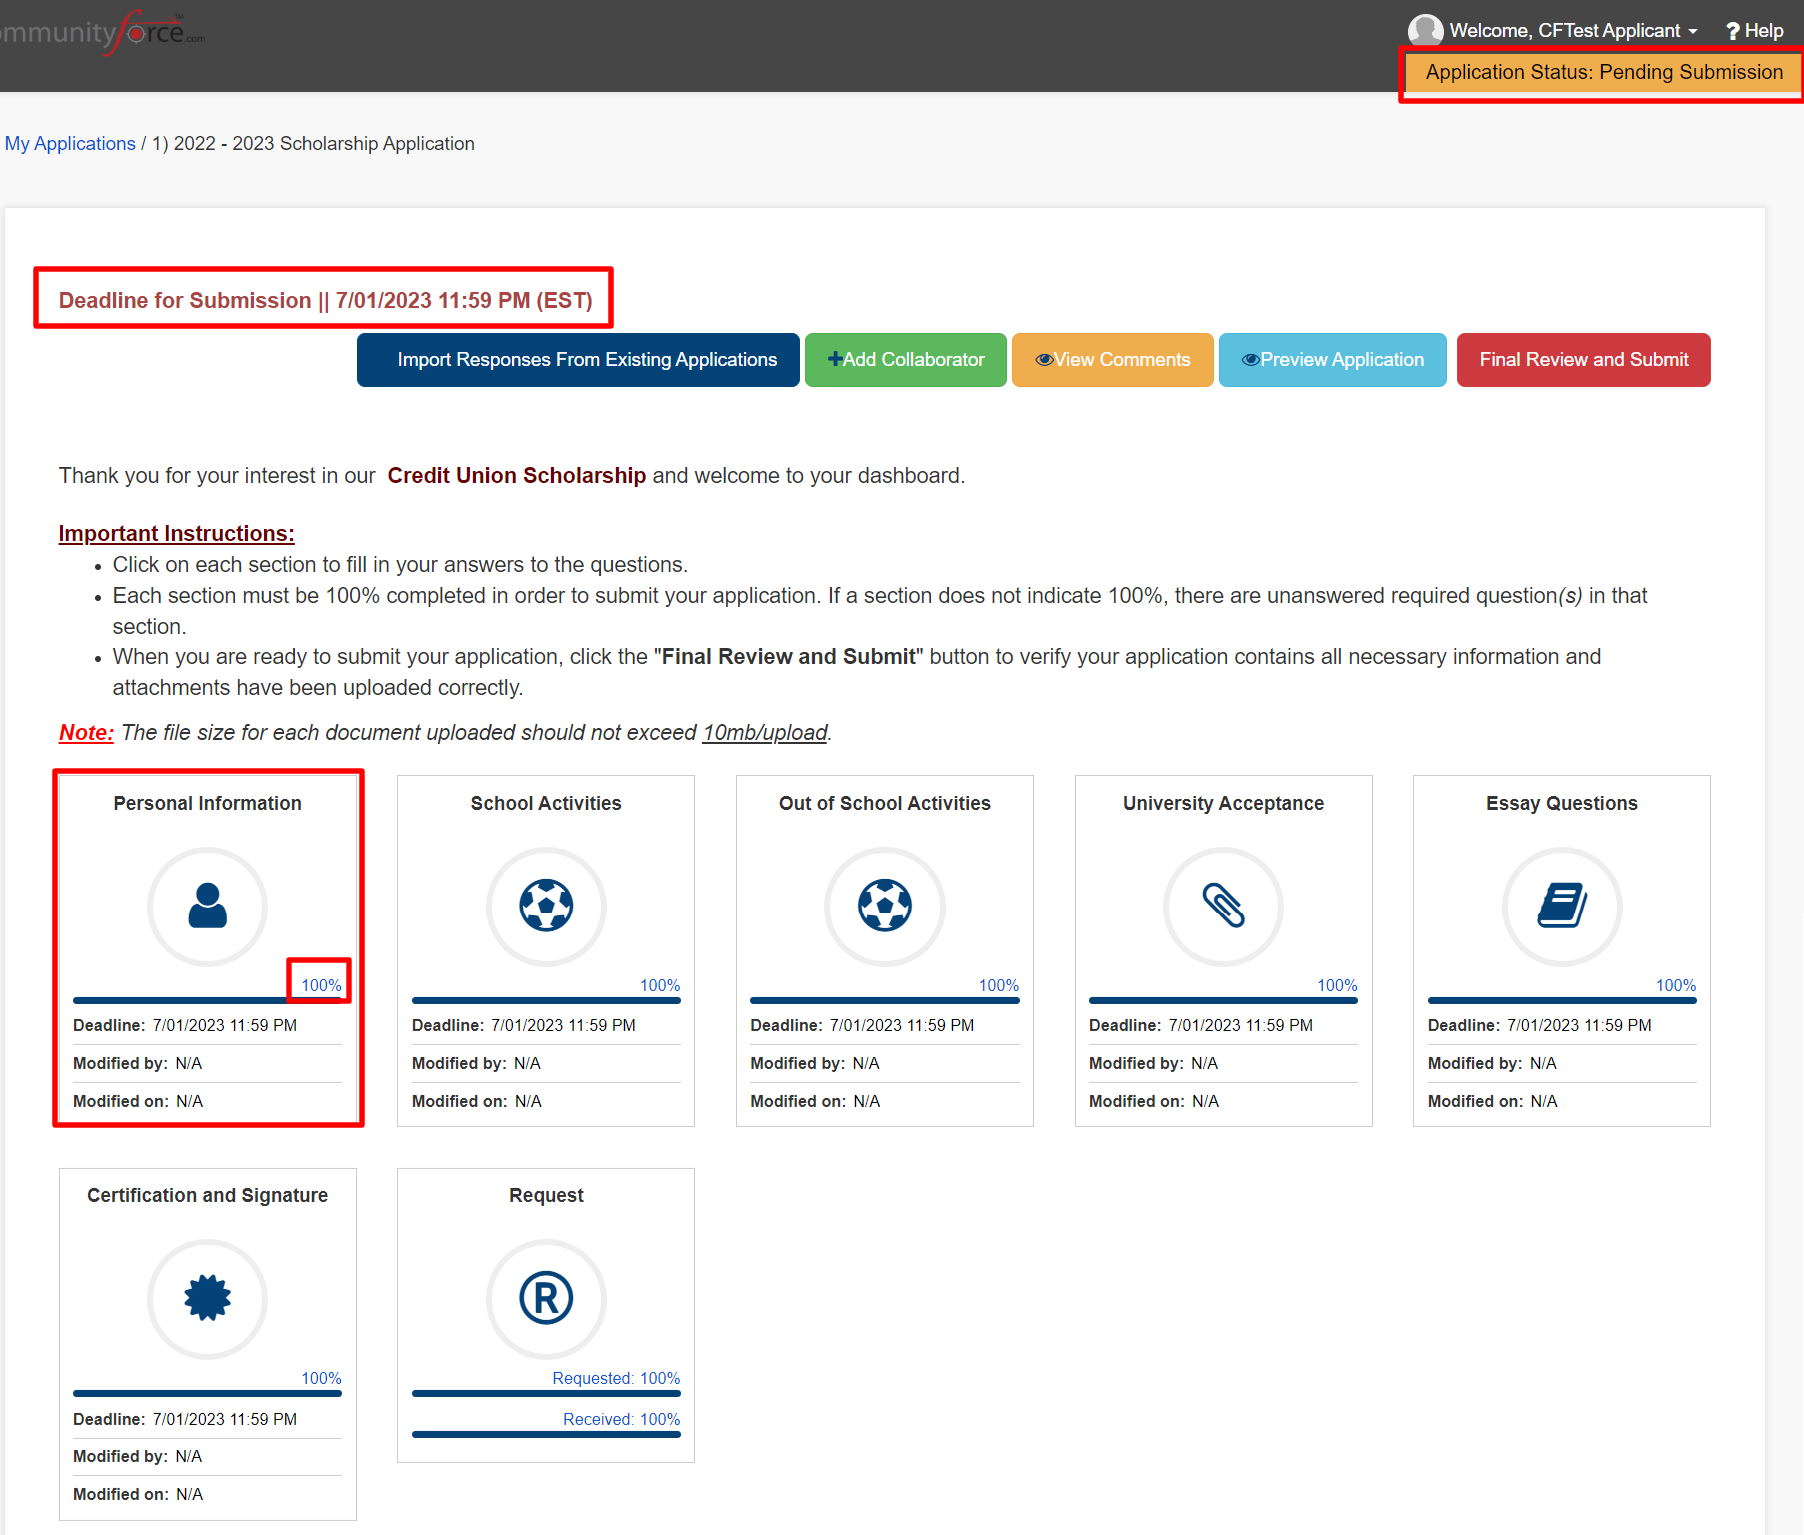Open University Acceptance paperclip icon
This screenshot has height=1535, width=1804.
pos(1223,906)
